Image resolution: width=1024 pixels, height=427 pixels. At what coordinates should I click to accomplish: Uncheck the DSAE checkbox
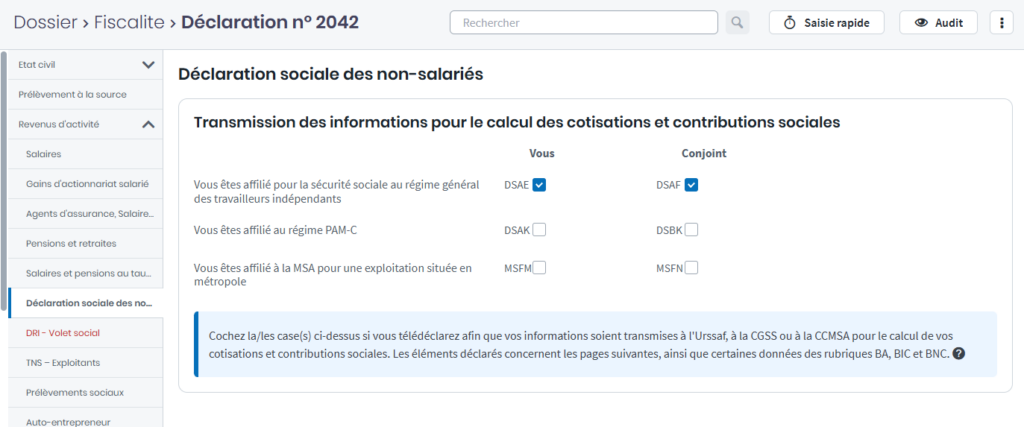[x=539, y=184]
